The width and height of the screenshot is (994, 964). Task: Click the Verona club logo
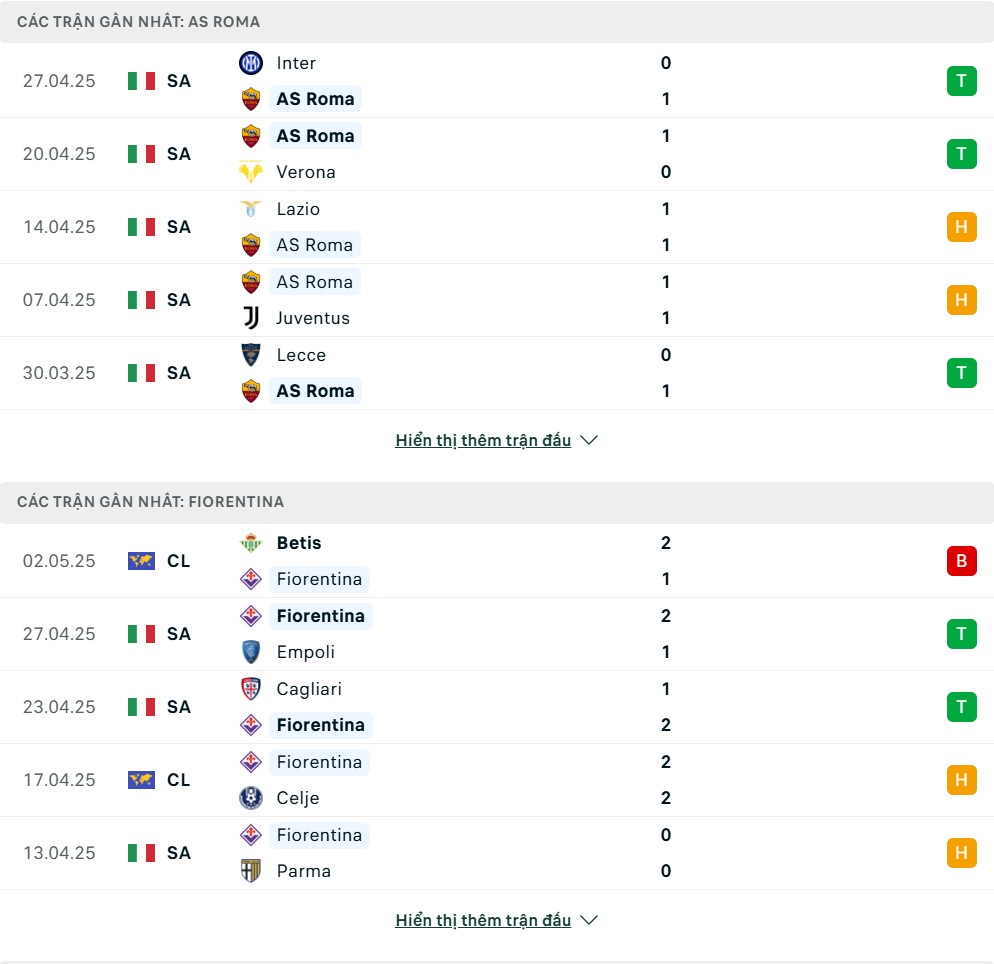pyautogui.click(x=251, y=172)
